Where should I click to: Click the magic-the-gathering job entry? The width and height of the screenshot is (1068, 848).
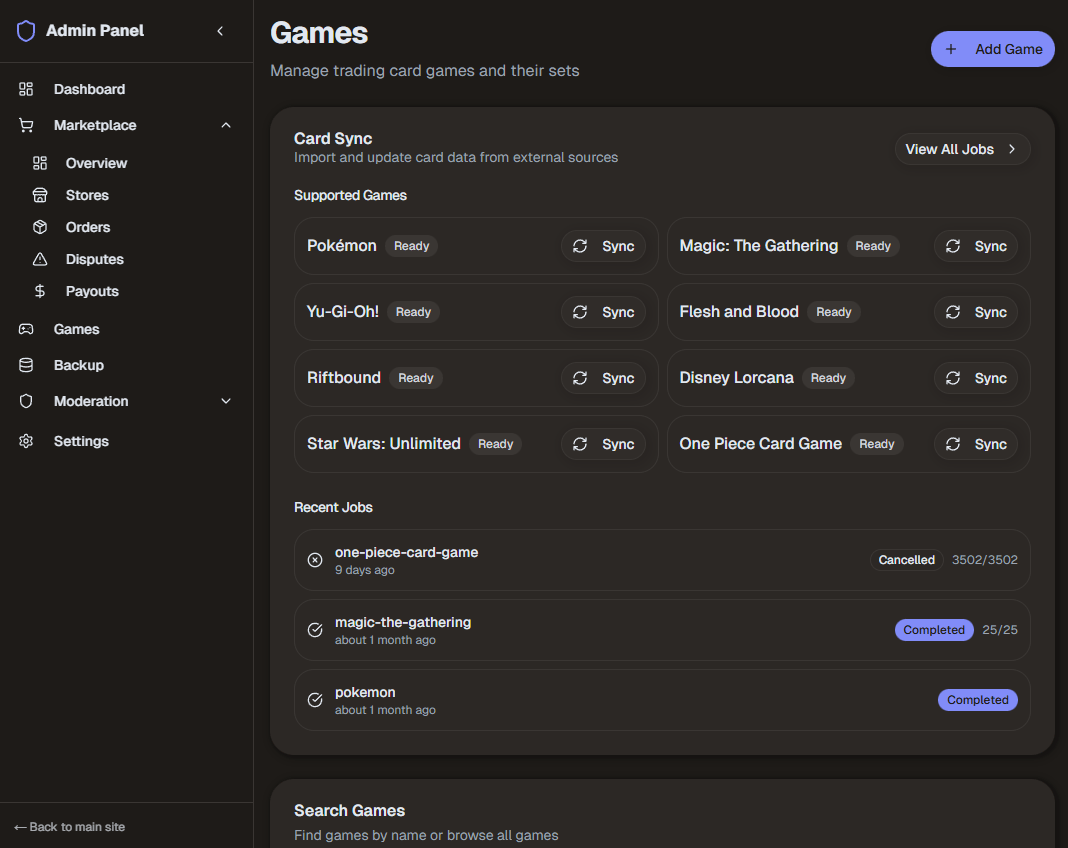click(661, 630)
